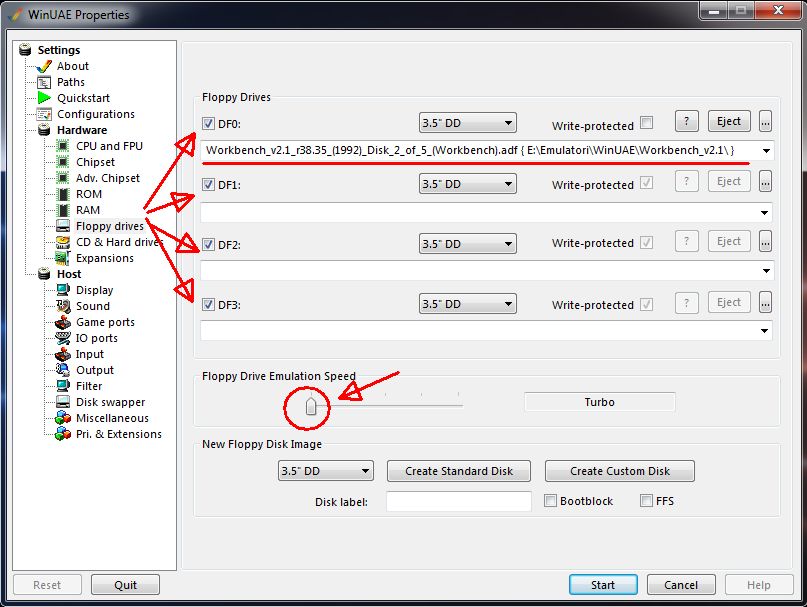Open the Sound speaker icon entry
The image size is (807, 607).
[63, 306]
